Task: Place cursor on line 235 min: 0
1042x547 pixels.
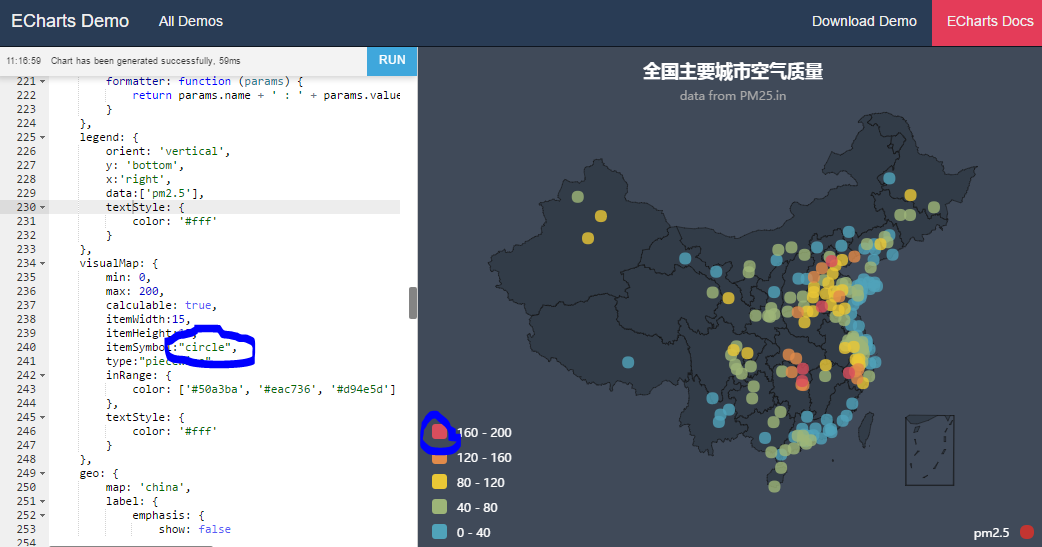Action: [x=128, y=277]
